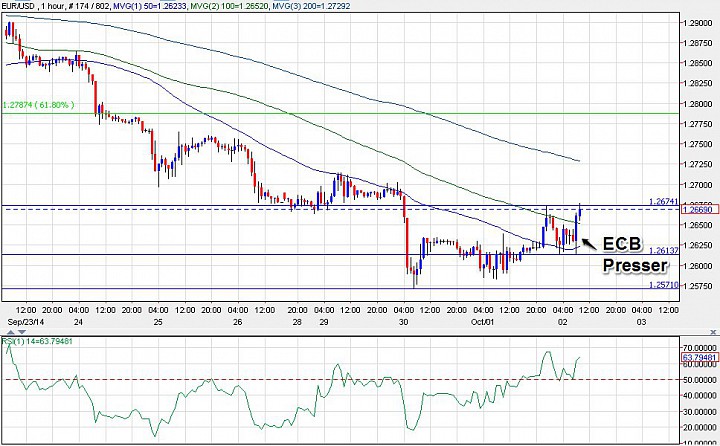
Task: Click the current price box 1.26690
Action: [699, 209]
